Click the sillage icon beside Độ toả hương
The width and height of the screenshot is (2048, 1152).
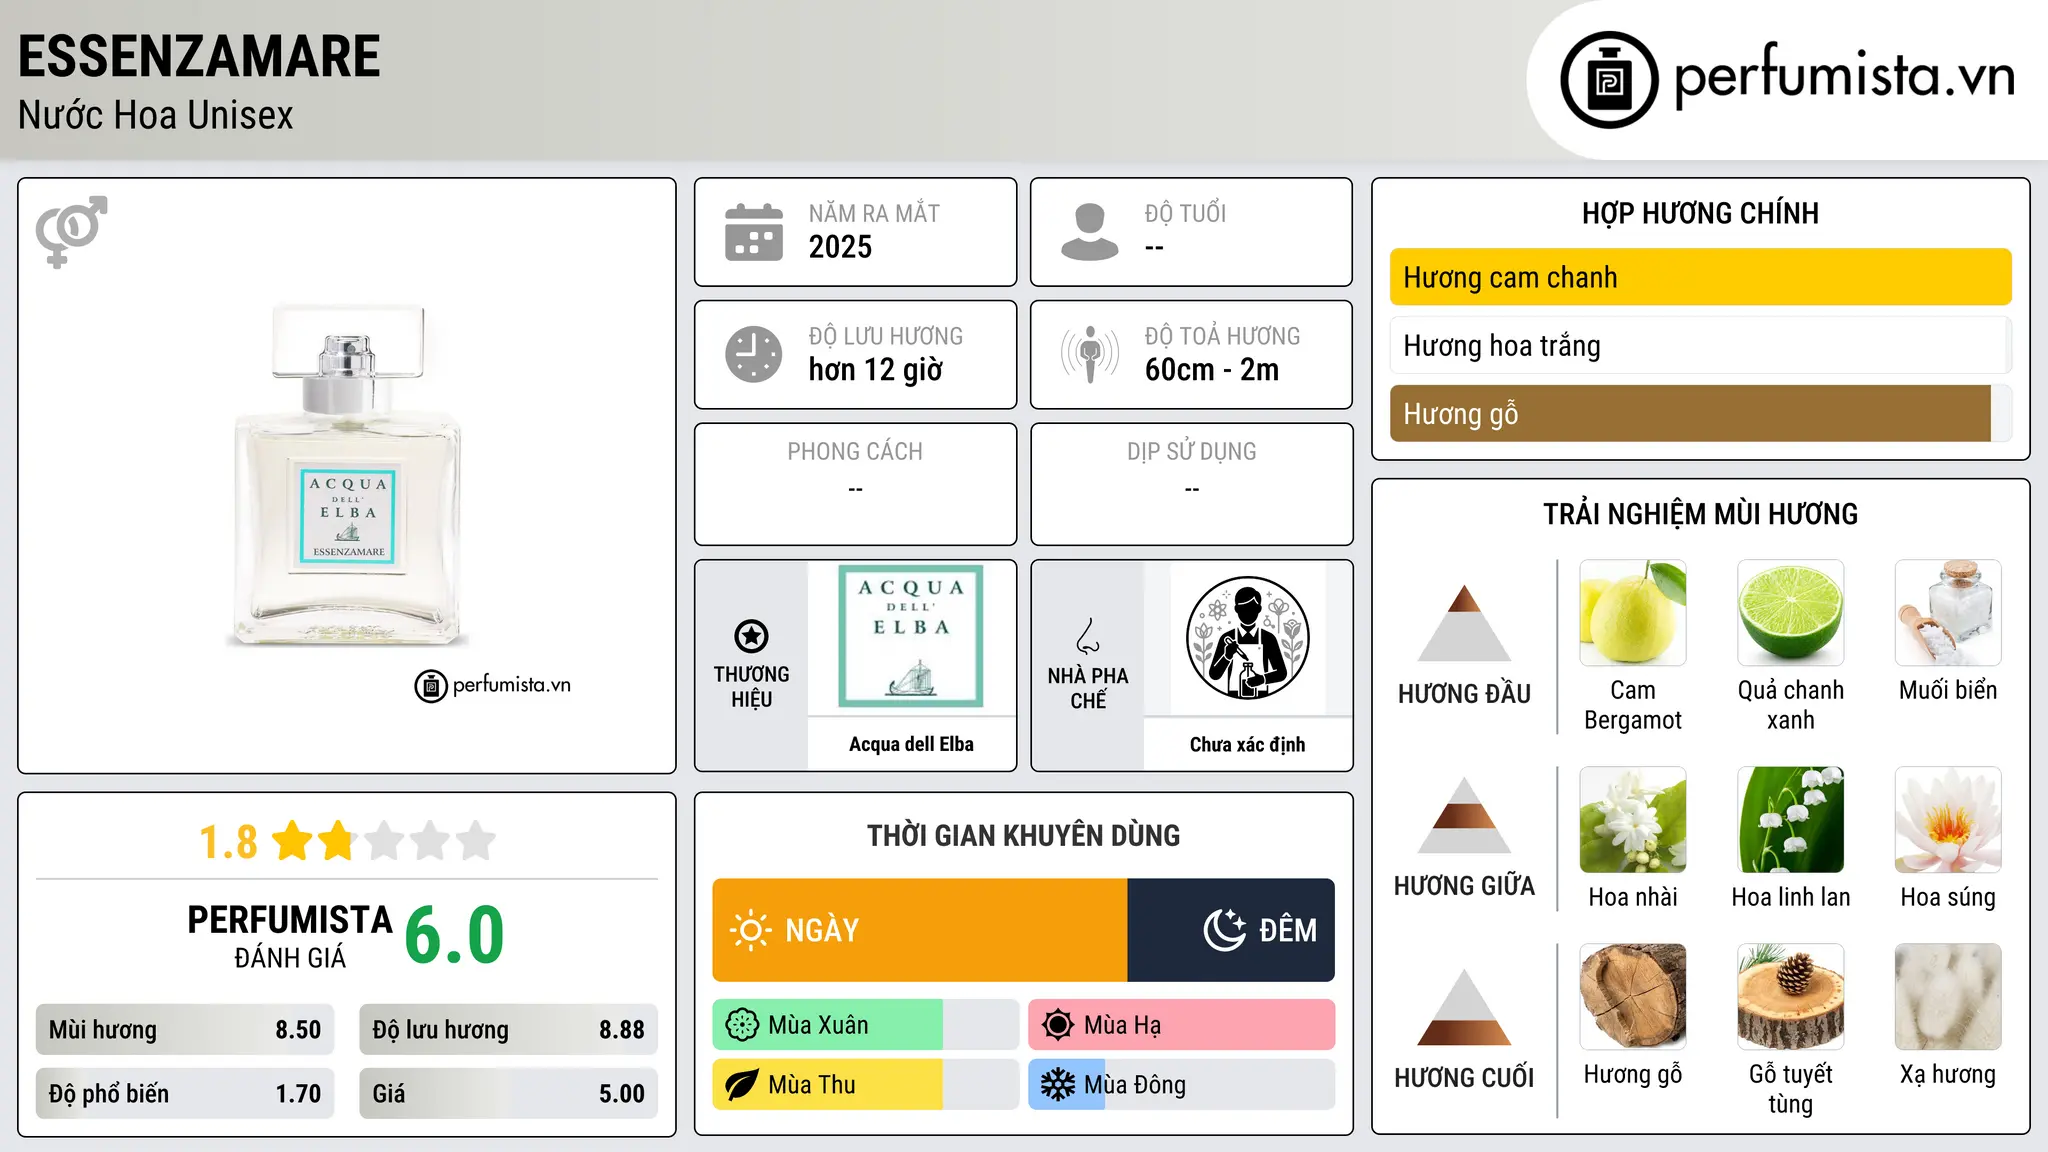pyautogui.click(x=1089, y=354)
